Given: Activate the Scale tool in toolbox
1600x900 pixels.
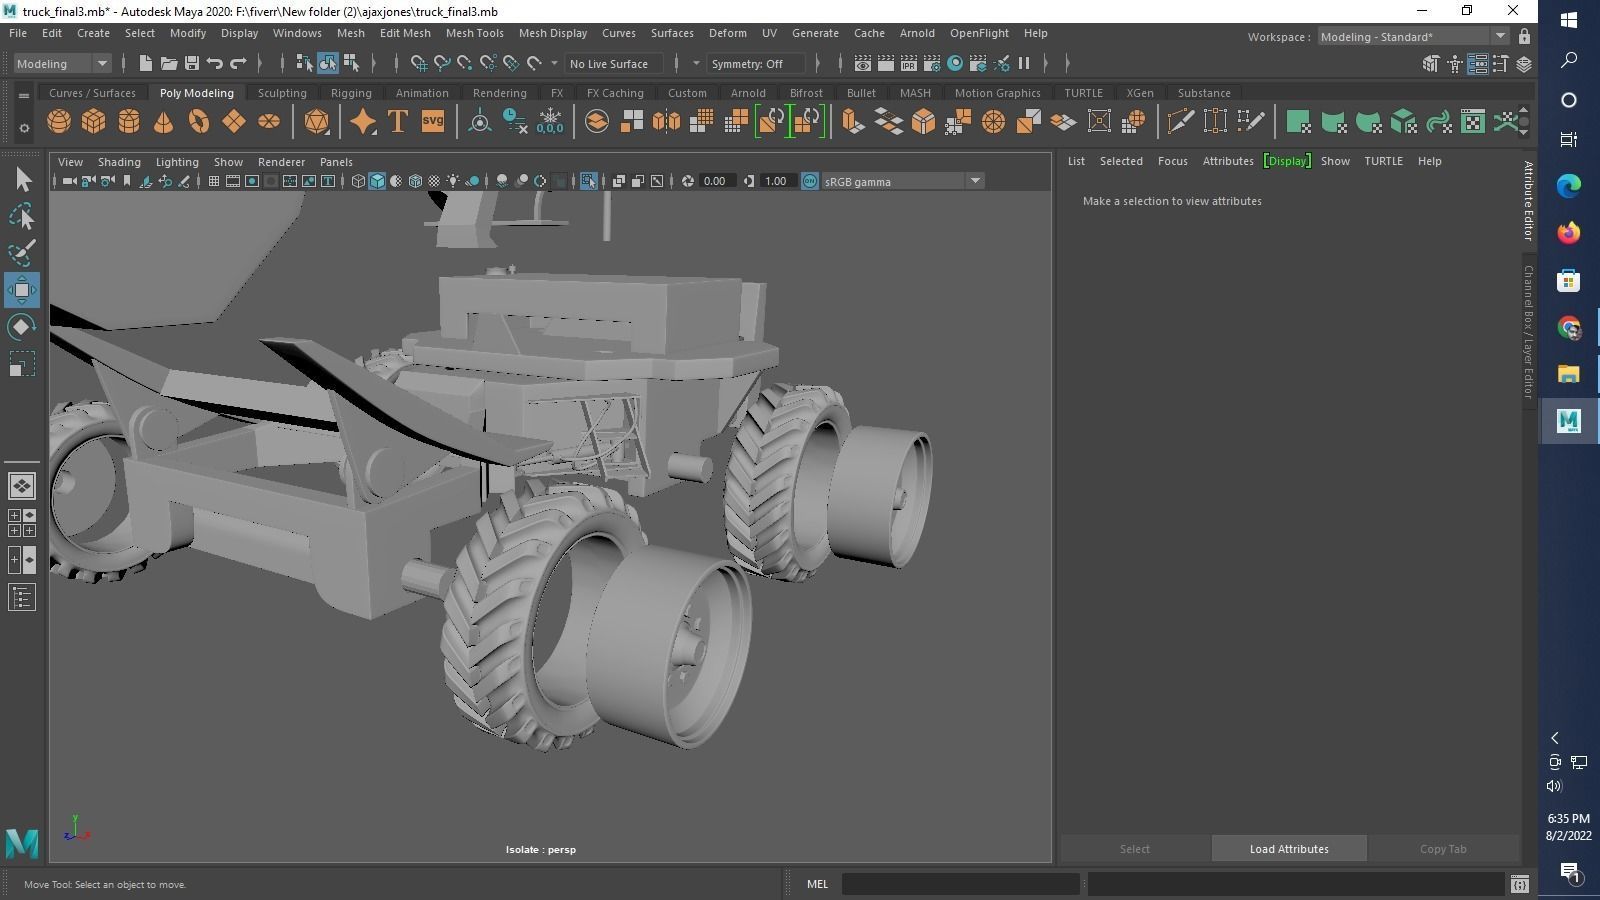Looking at the screenshot, I should [22, 364].
